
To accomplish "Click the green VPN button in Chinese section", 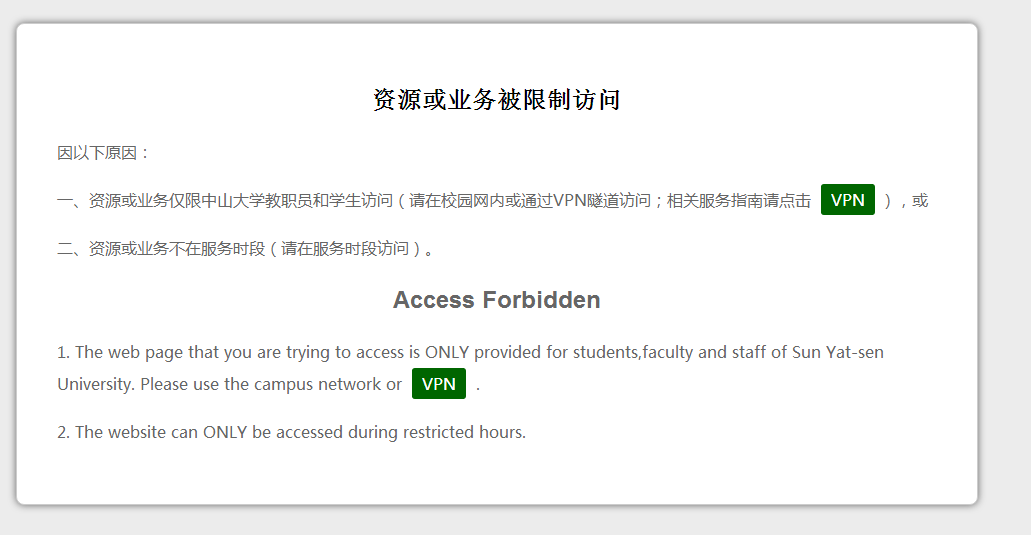I will click(x=848, y=200).
